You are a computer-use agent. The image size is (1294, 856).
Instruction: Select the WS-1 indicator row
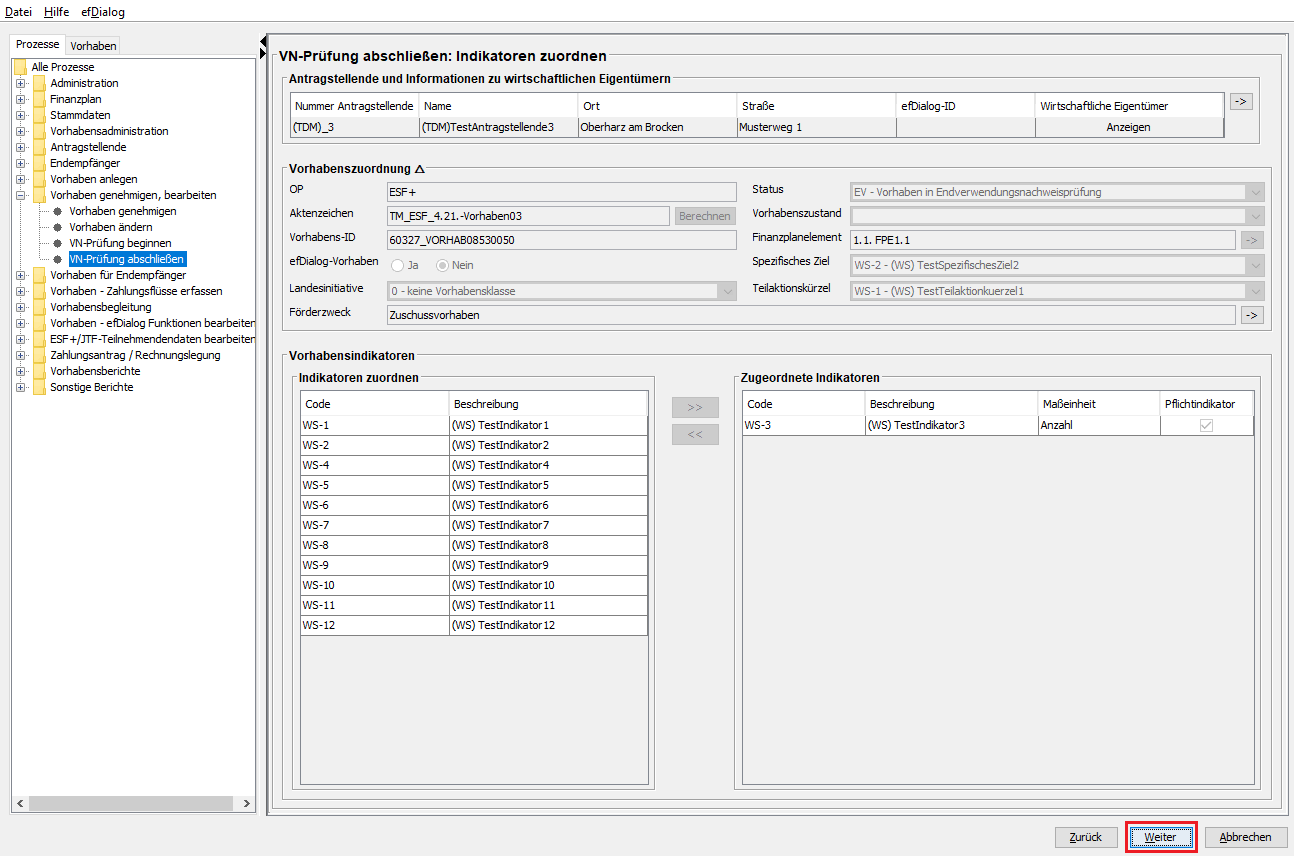(474, 425)
